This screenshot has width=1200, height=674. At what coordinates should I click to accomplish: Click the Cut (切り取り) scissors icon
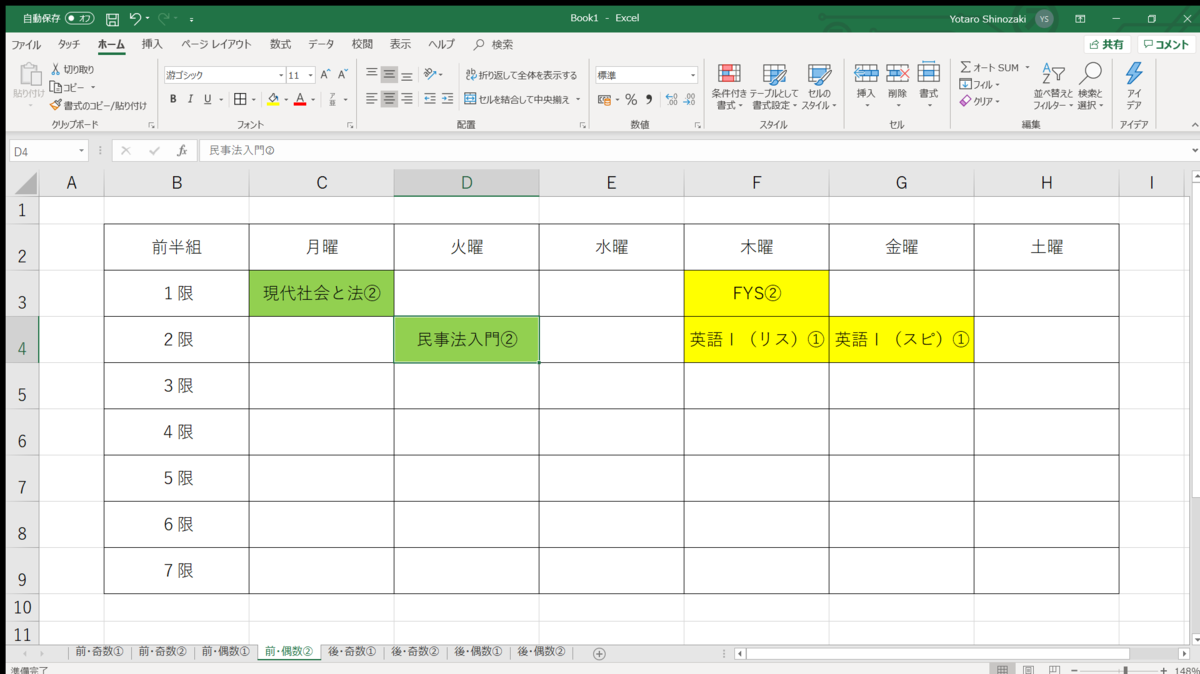(x=56, y=70)
